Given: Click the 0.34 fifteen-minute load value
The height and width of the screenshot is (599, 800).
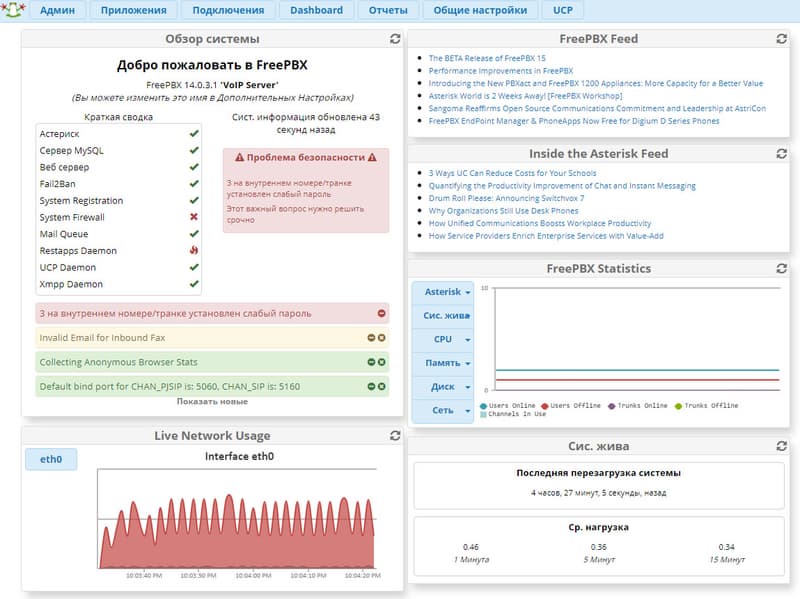Looking at the screenshot, I should (x=727, y=547).
